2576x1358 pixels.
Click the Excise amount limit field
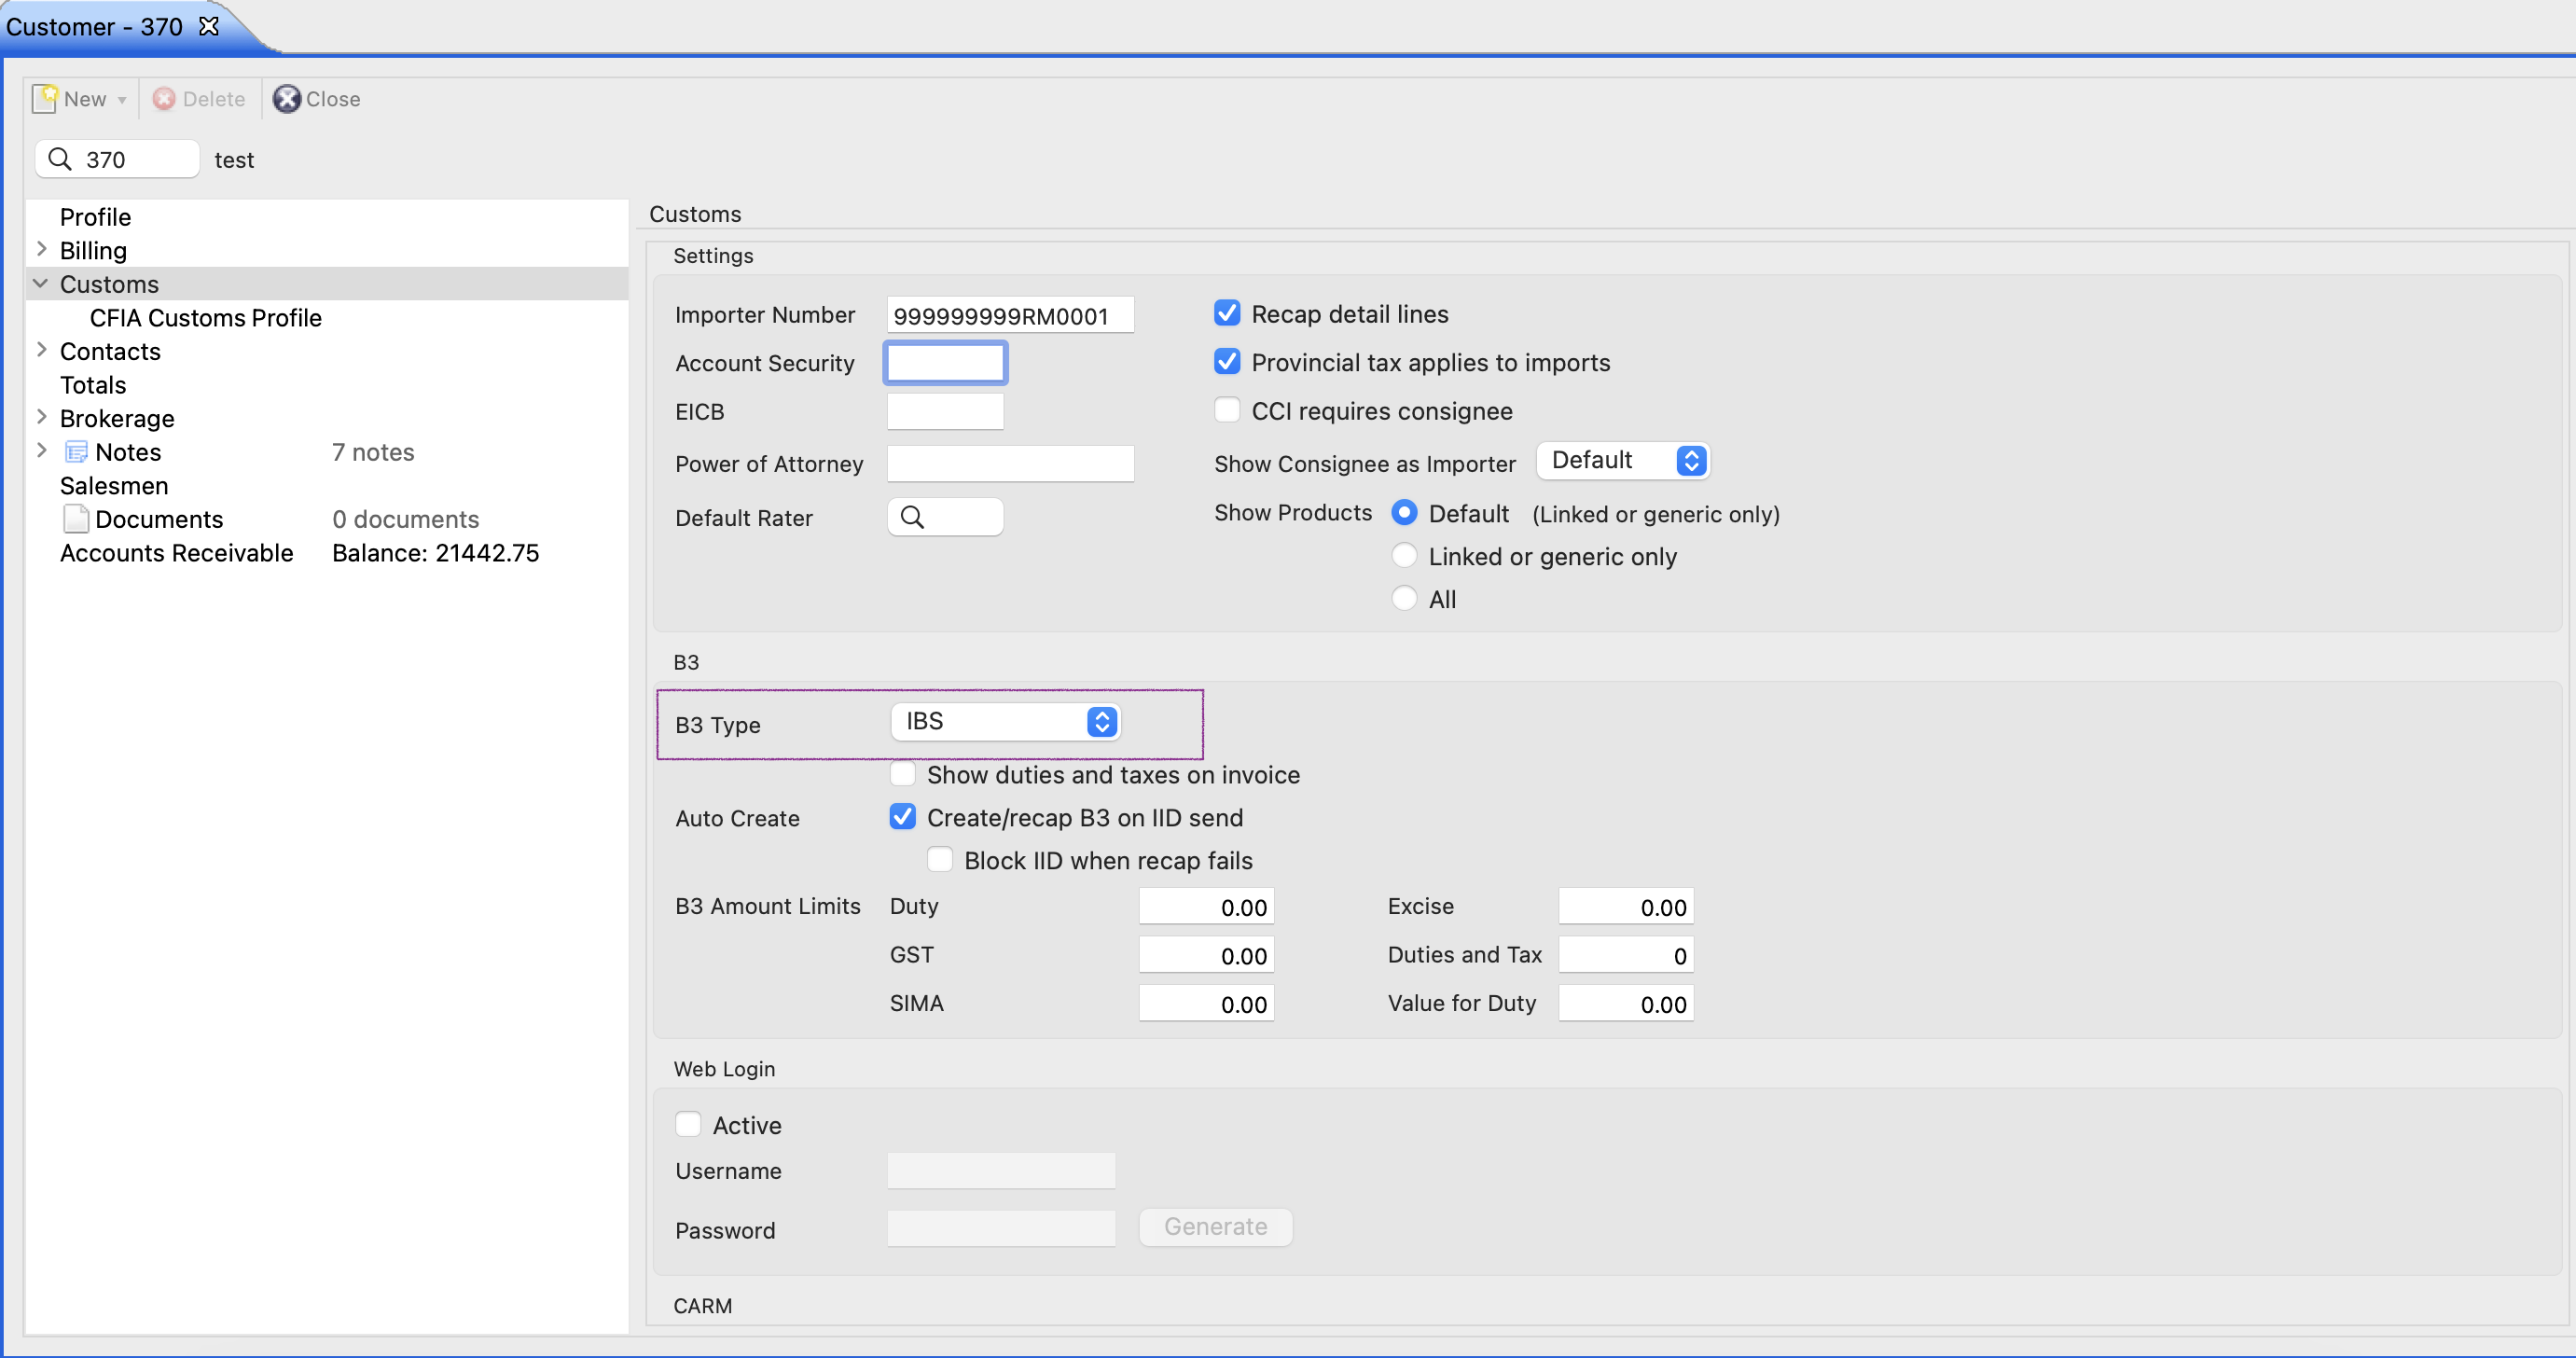1626,907
